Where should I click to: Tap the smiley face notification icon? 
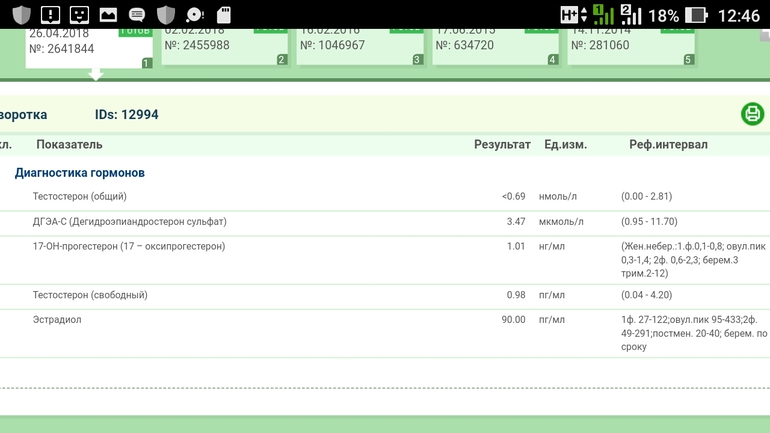coord(79,15)
